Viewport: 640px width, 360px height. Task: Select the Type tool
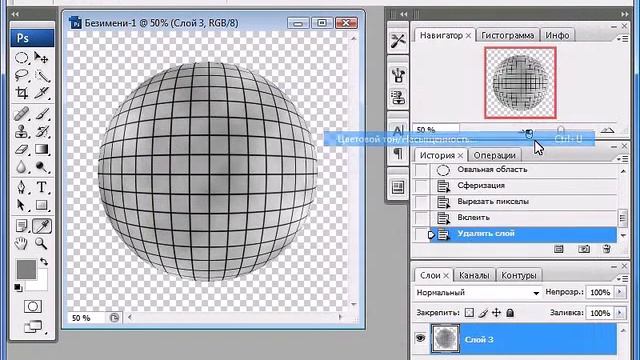click(41, 187)
